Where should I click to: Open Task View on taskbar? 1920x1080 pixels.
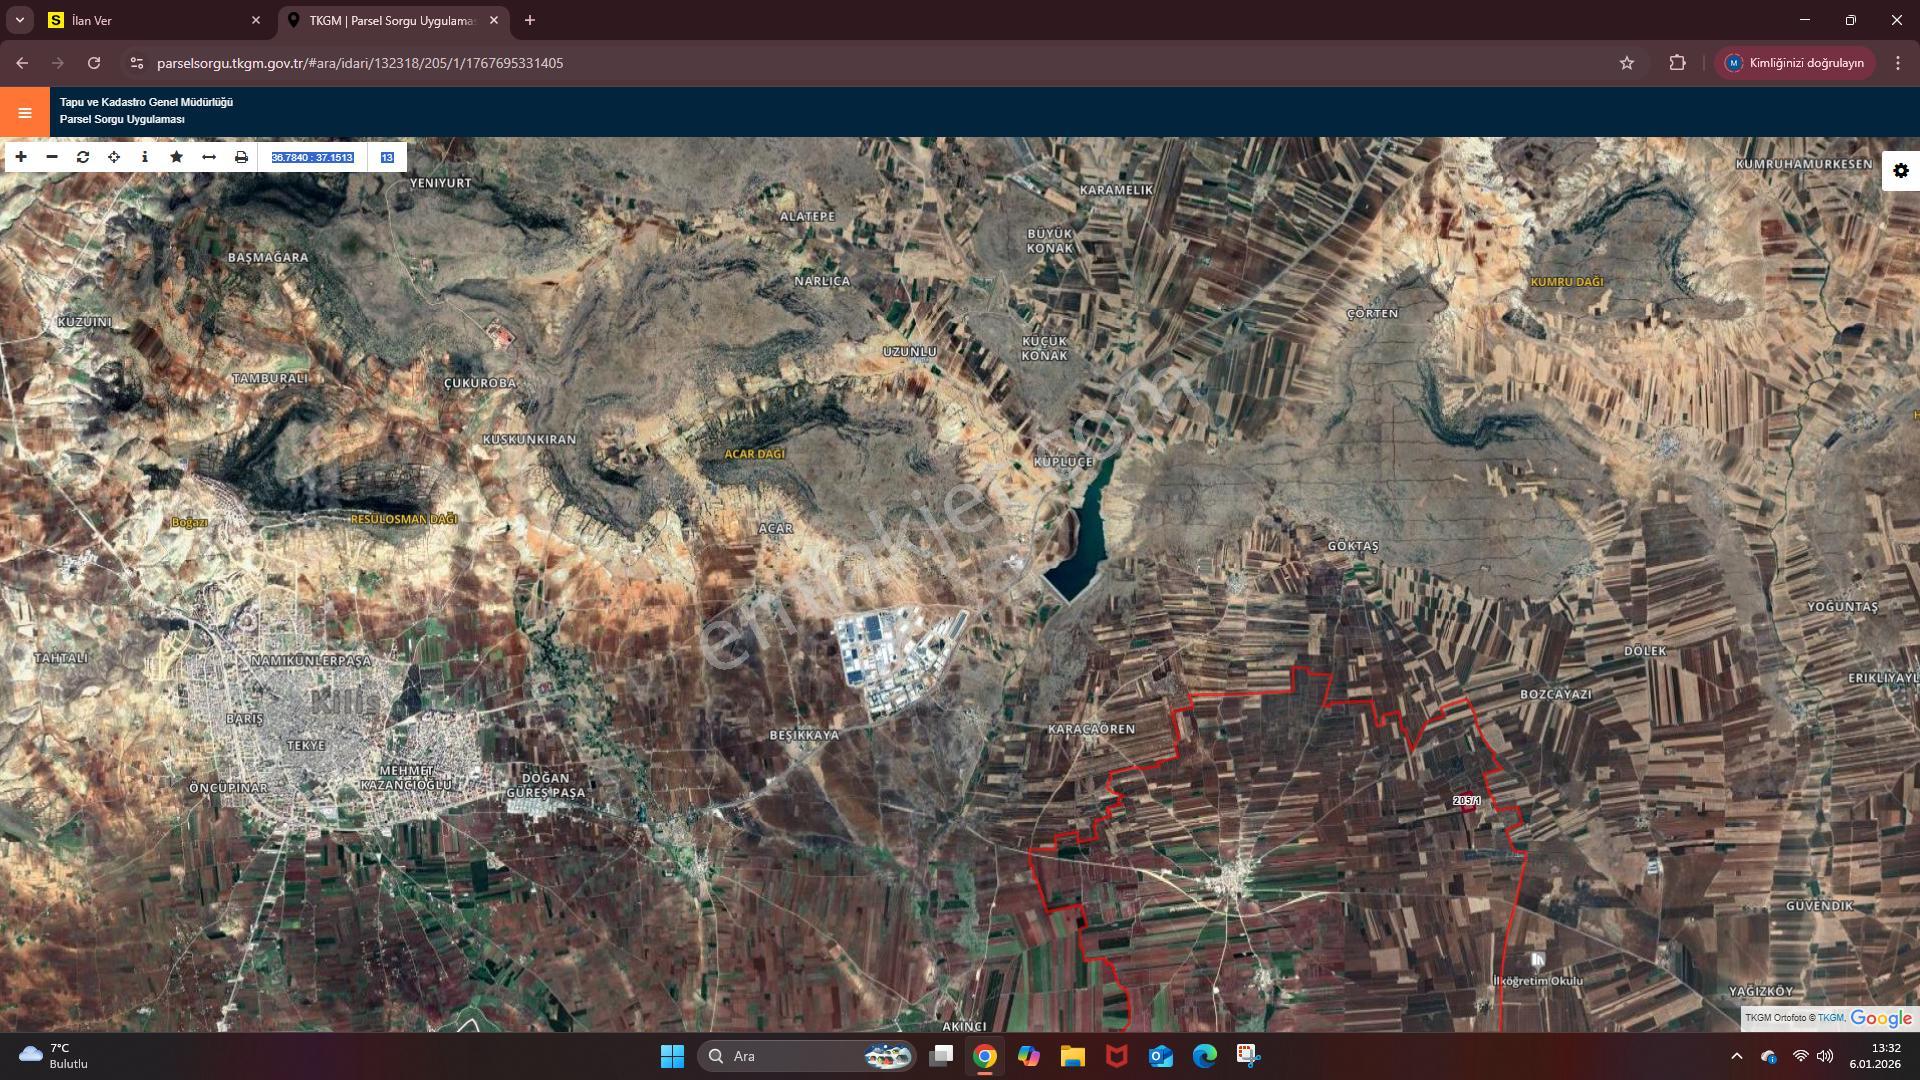click(941, 1056)
